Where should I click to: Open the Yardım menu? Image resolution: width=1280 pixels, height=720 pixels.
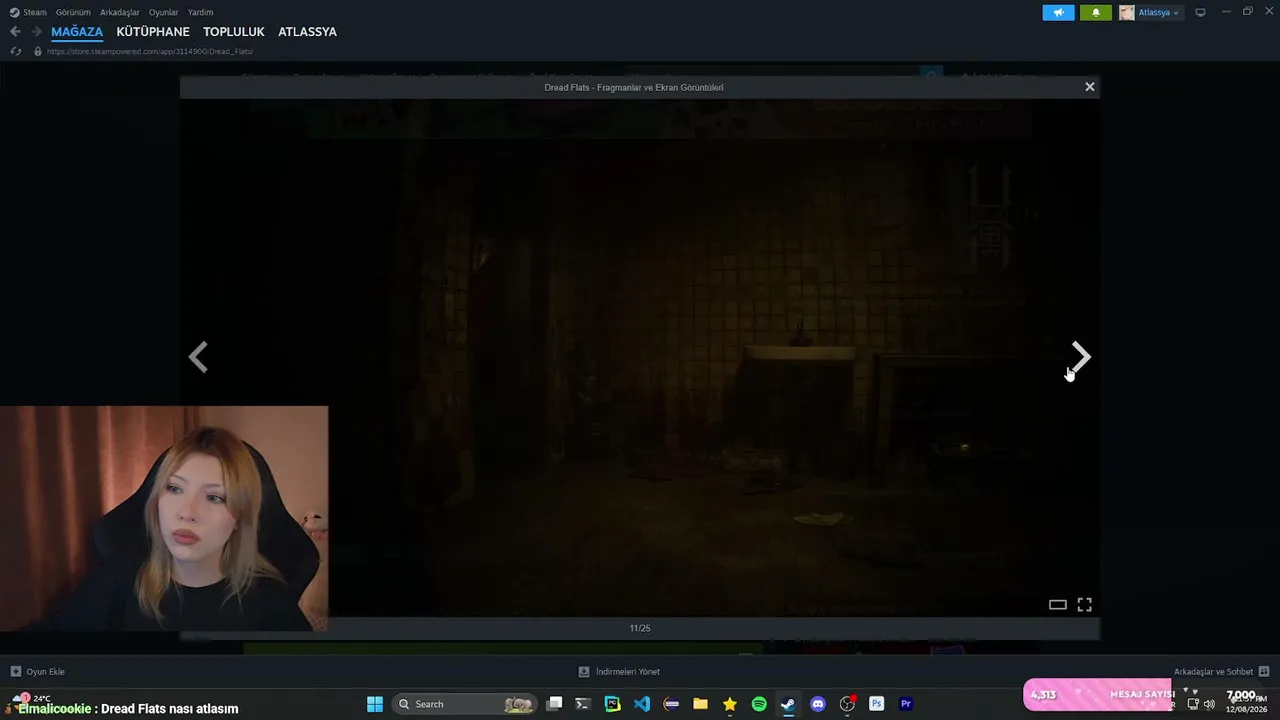[x=200, y=12]
